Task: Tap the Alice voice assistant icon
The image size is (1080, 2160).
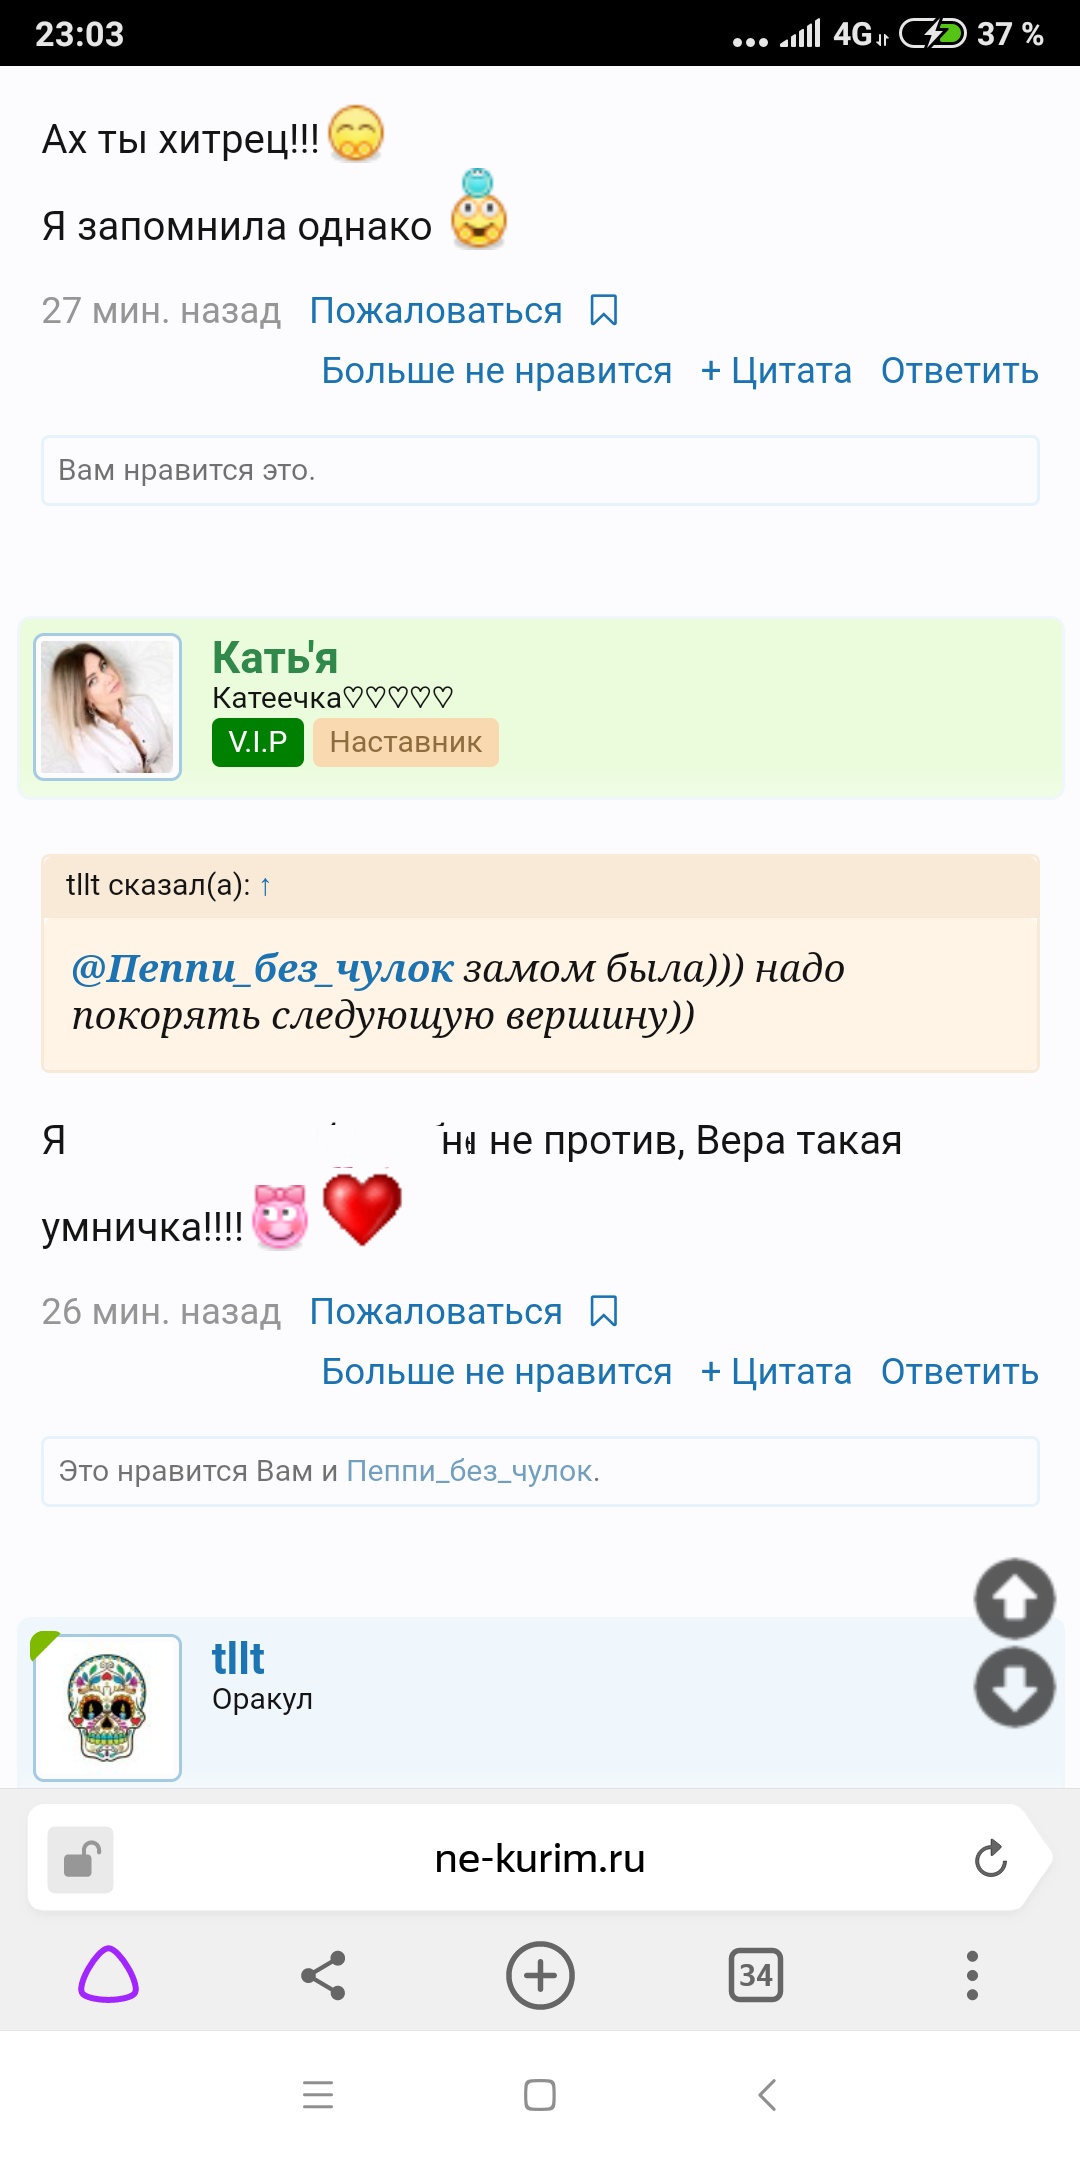Action: [x=108, y=1975]
